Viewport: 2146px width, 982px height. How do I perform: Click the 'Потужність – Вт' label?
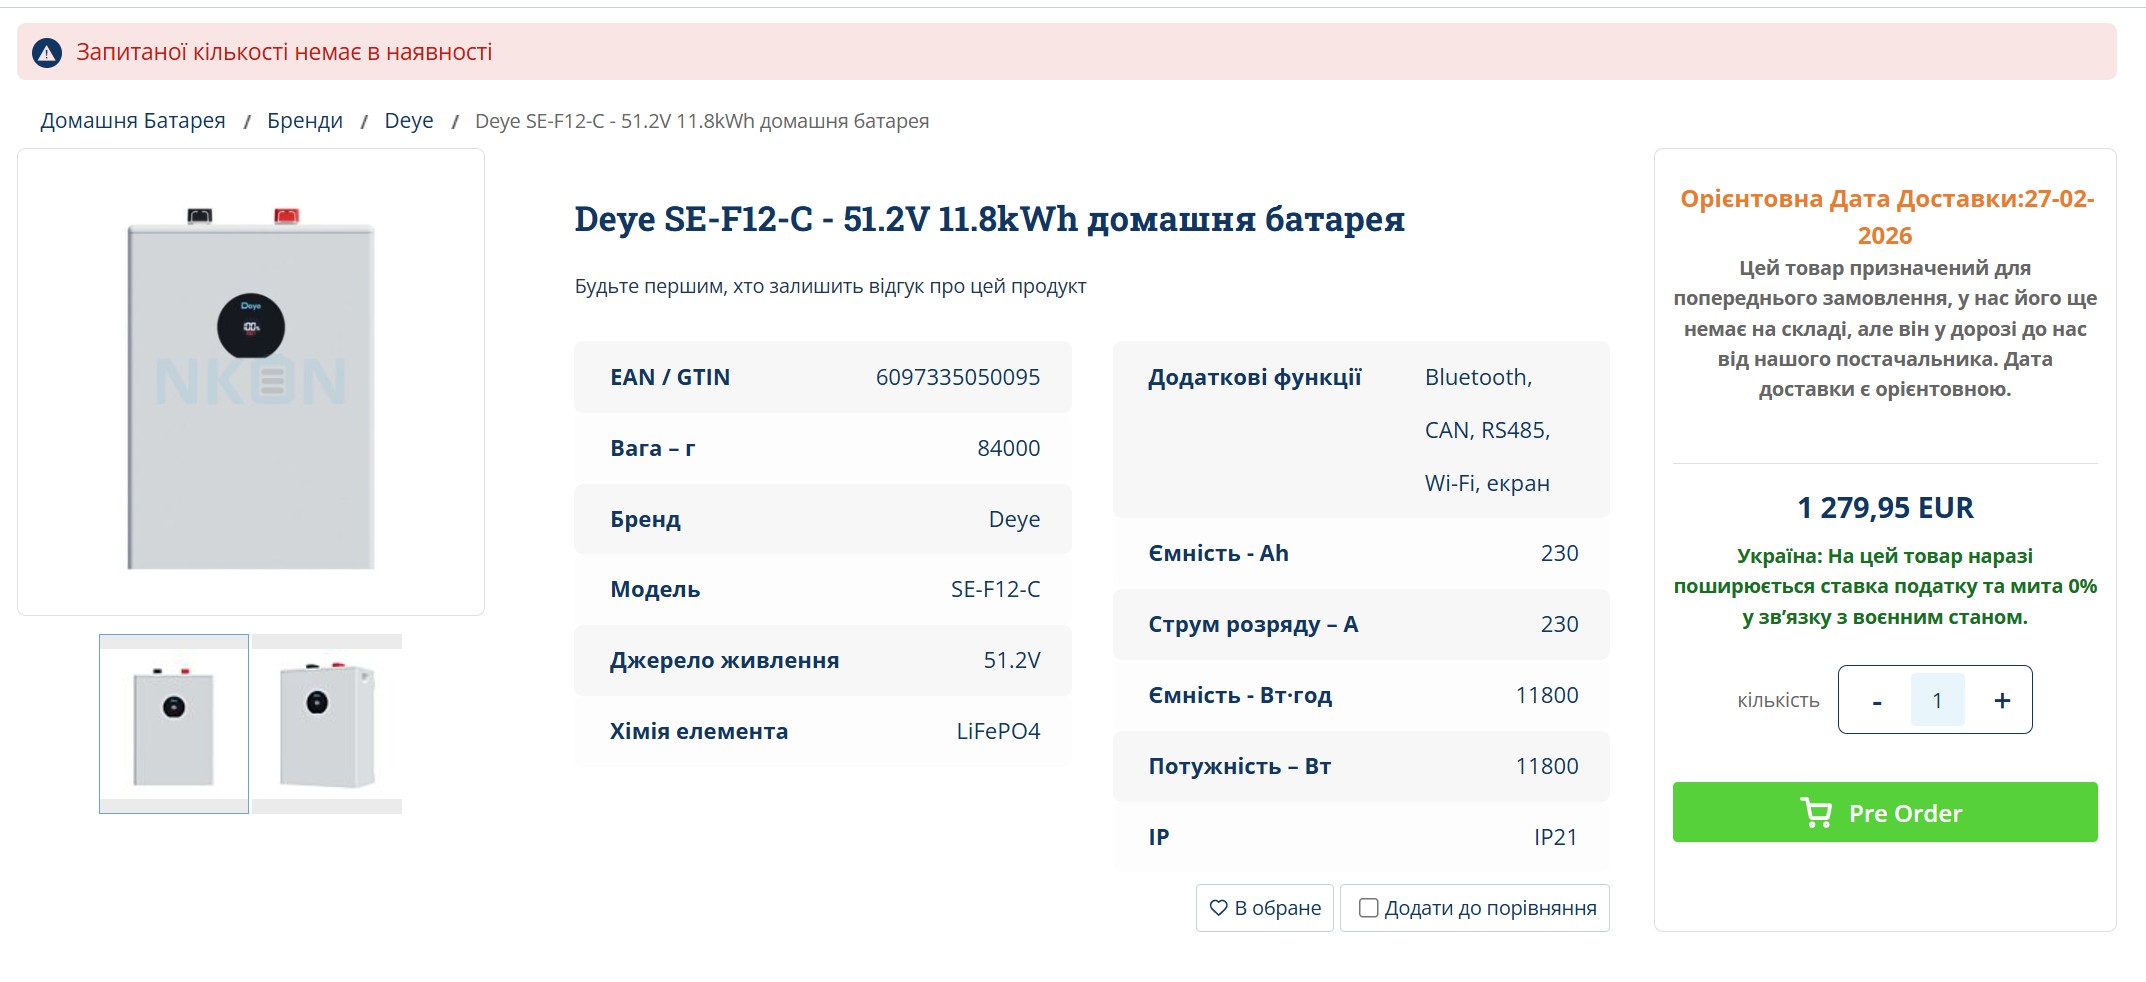click(x=1239, y=766)
